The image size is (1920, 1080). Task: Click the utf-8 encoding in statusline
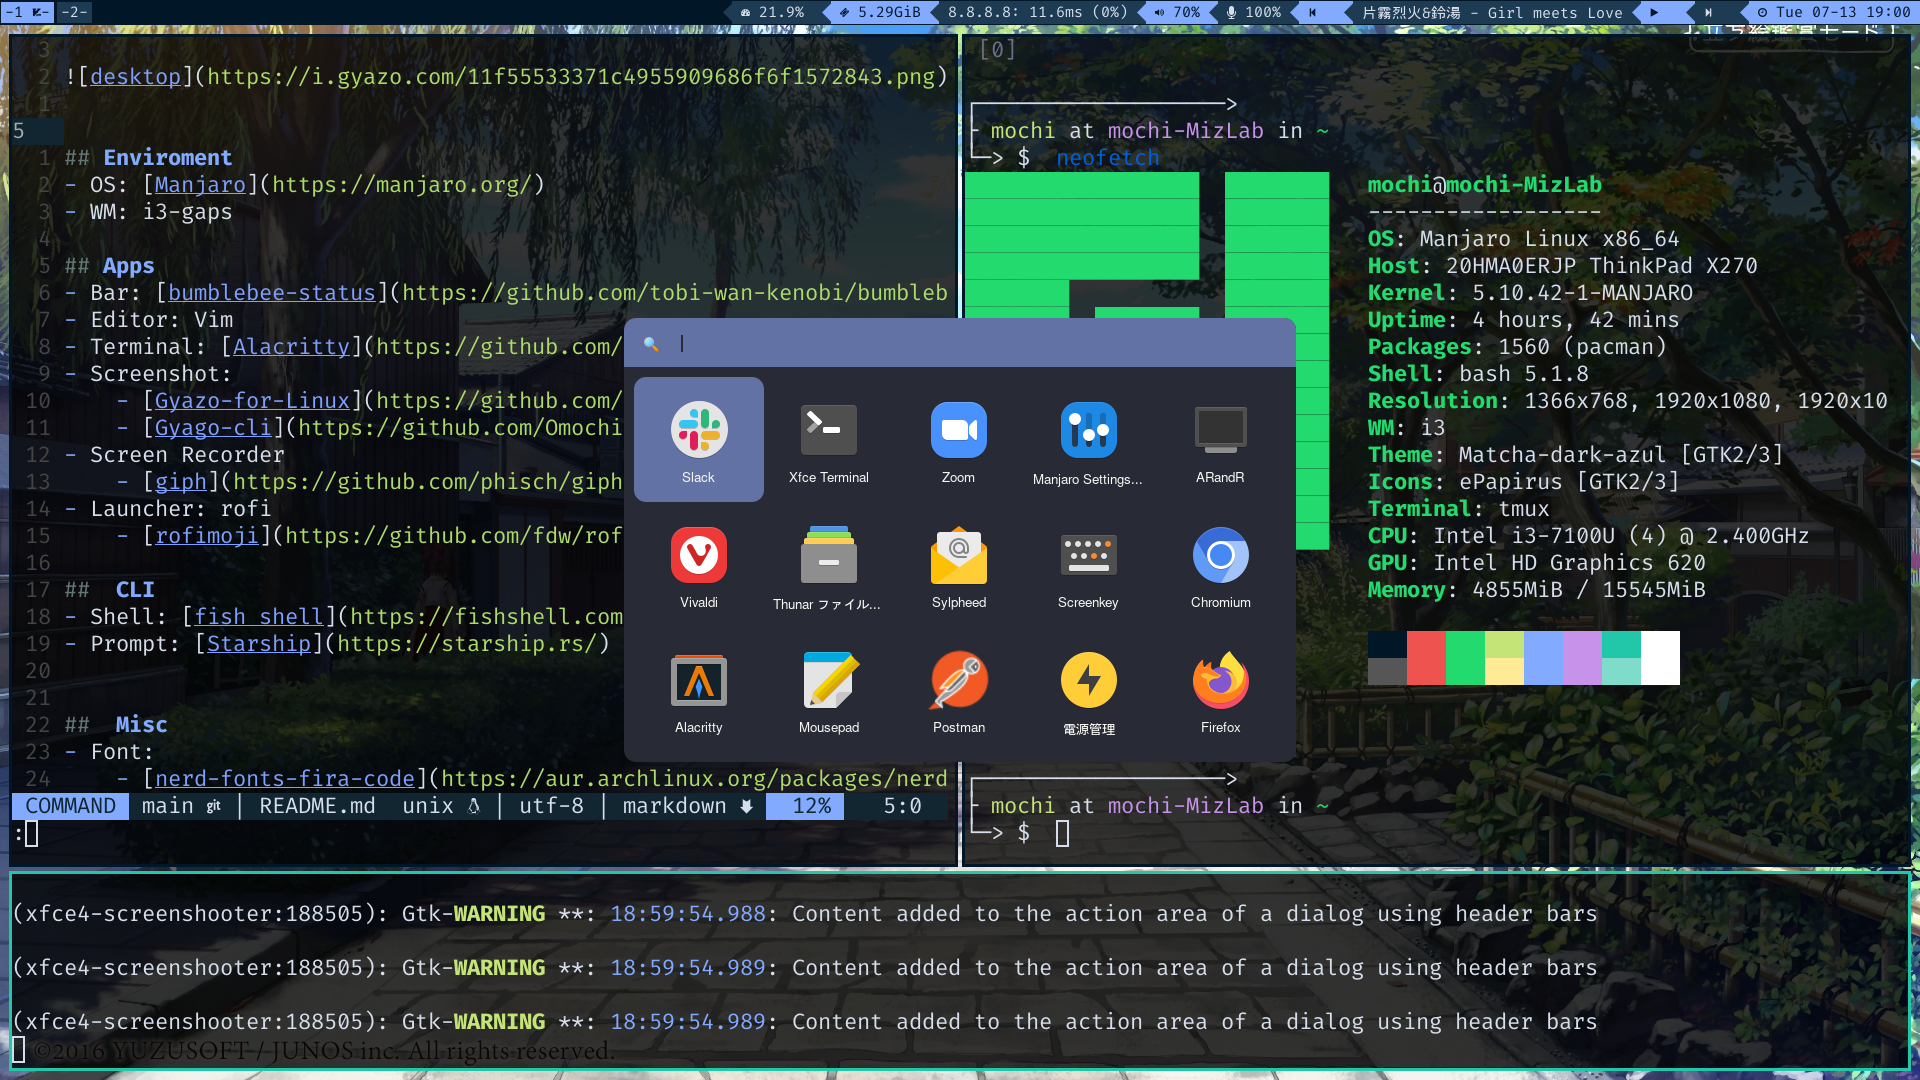coord(551,806)
